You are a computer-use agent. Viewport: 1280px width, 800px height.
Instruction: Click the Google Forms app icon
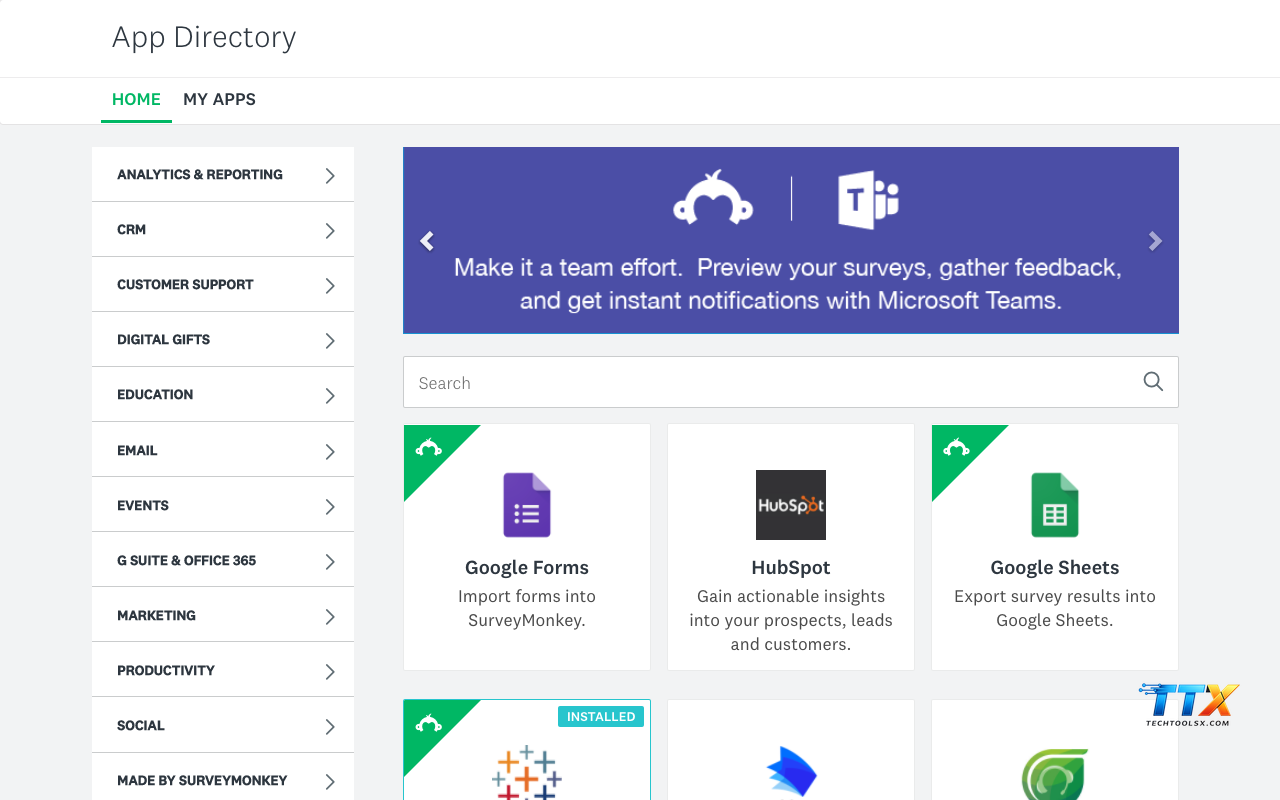click(x=527, y=505)
